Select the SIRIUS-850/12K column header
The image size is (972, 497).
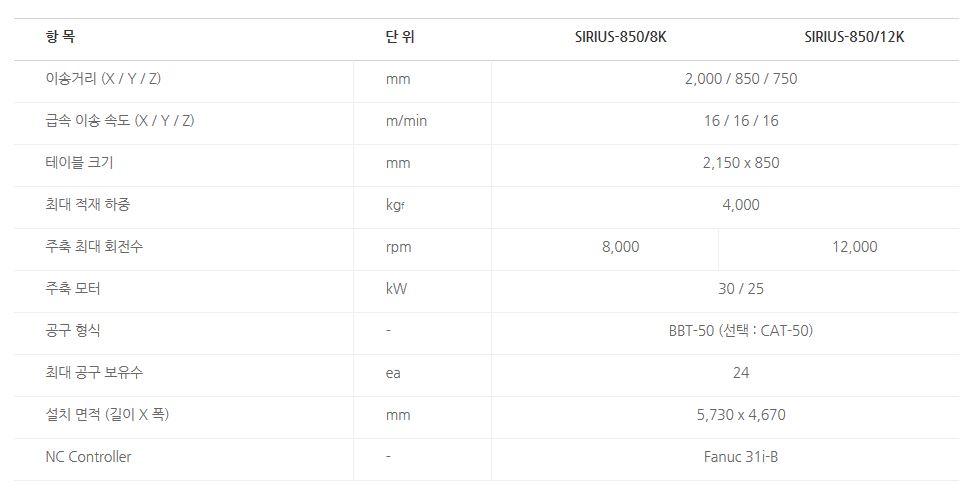point(854,38)
